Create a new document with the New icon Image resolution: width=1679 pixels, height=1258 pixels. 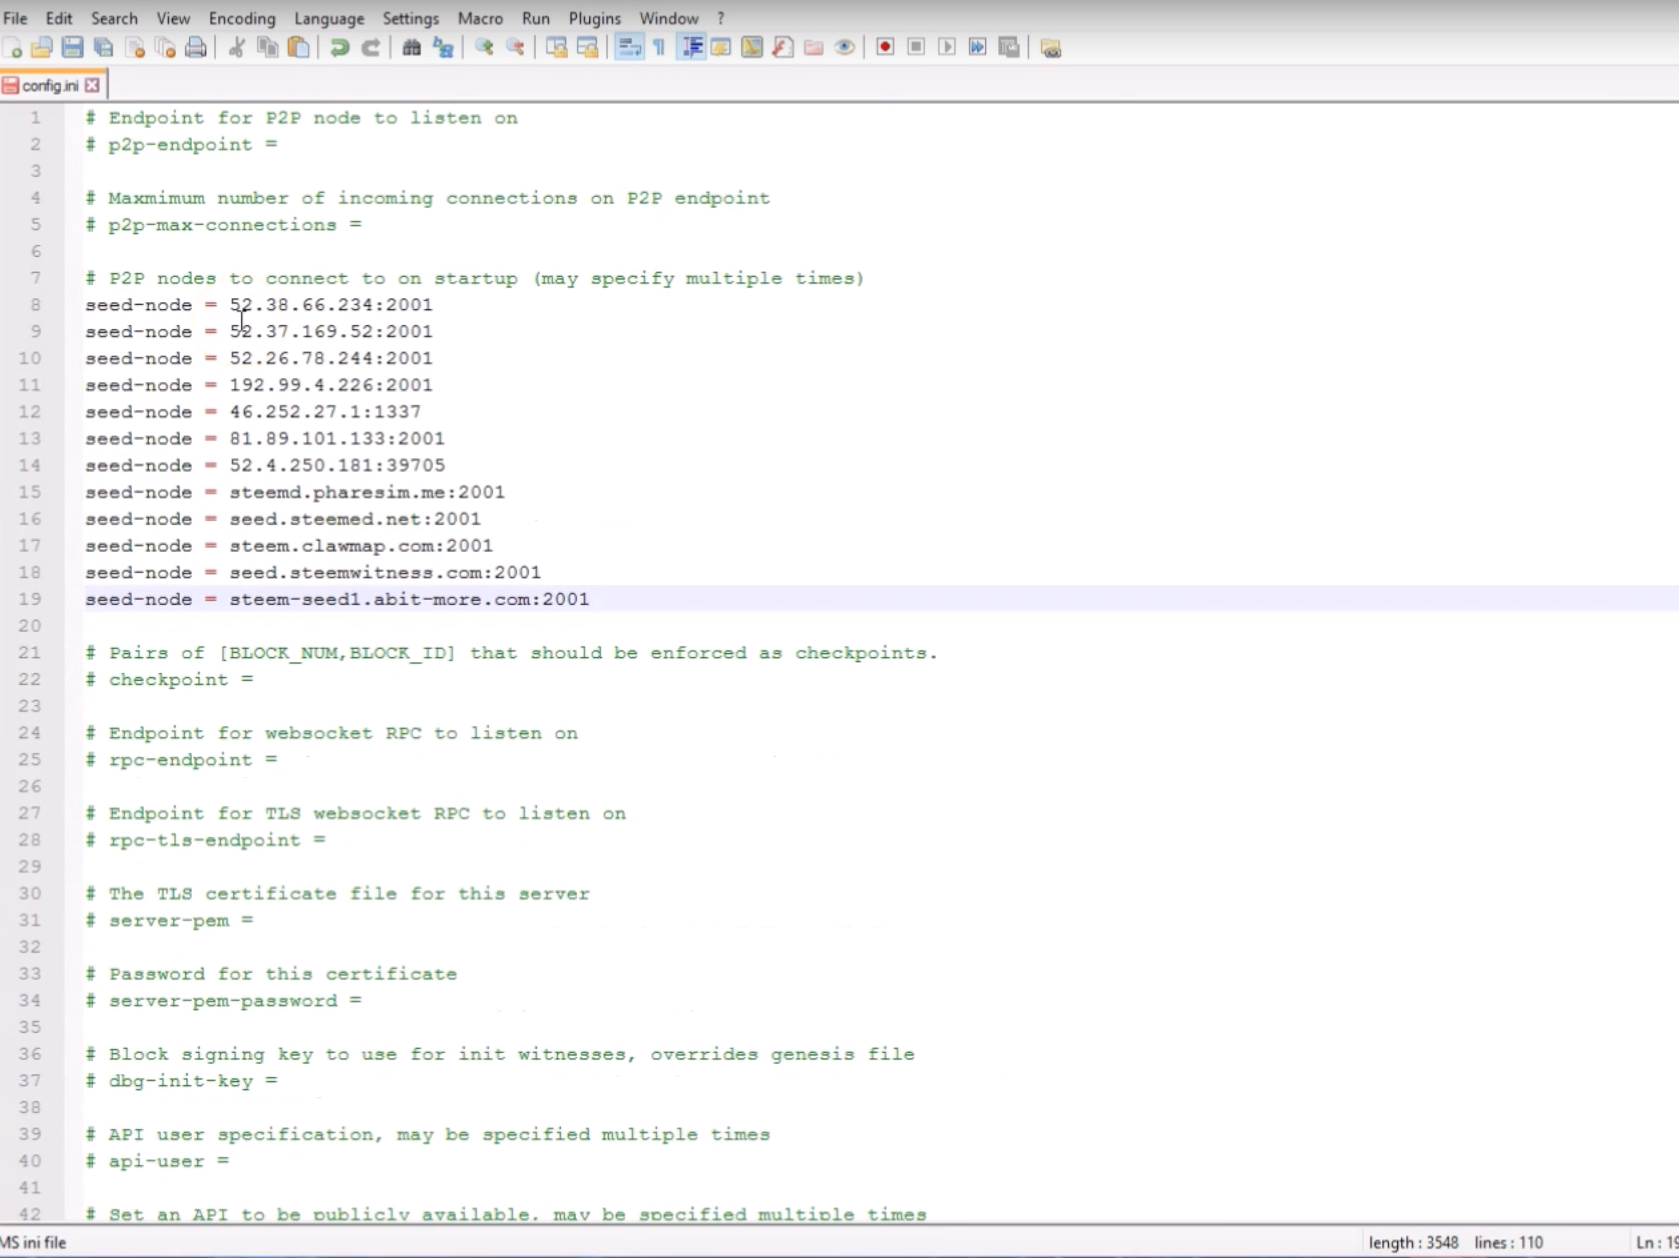click(13, 47)
